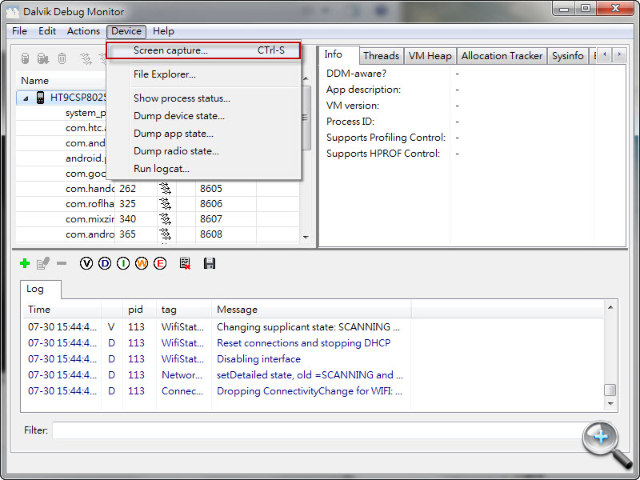
Task: Select the HT9CSP802 device phone icon
Action: 40,98
